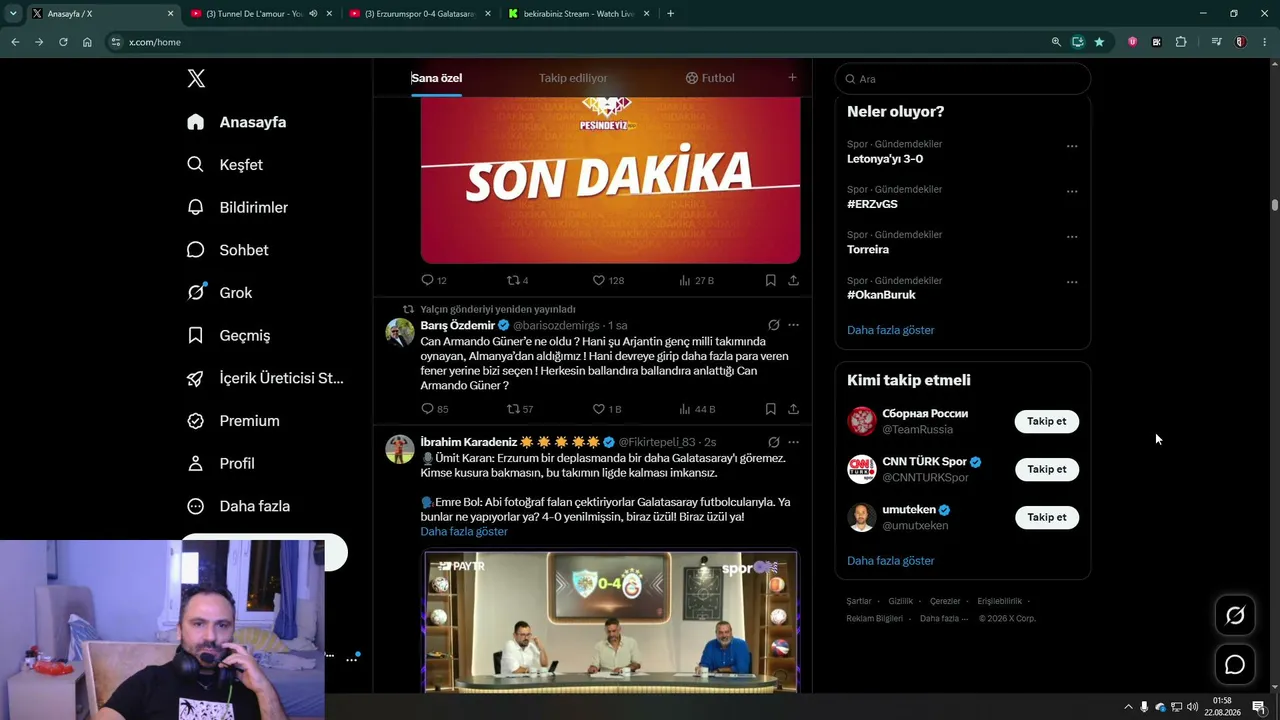Open more options on İbrahim Karadeniz's post
This screenshot has height=720, width=1280.
point(793,442)
